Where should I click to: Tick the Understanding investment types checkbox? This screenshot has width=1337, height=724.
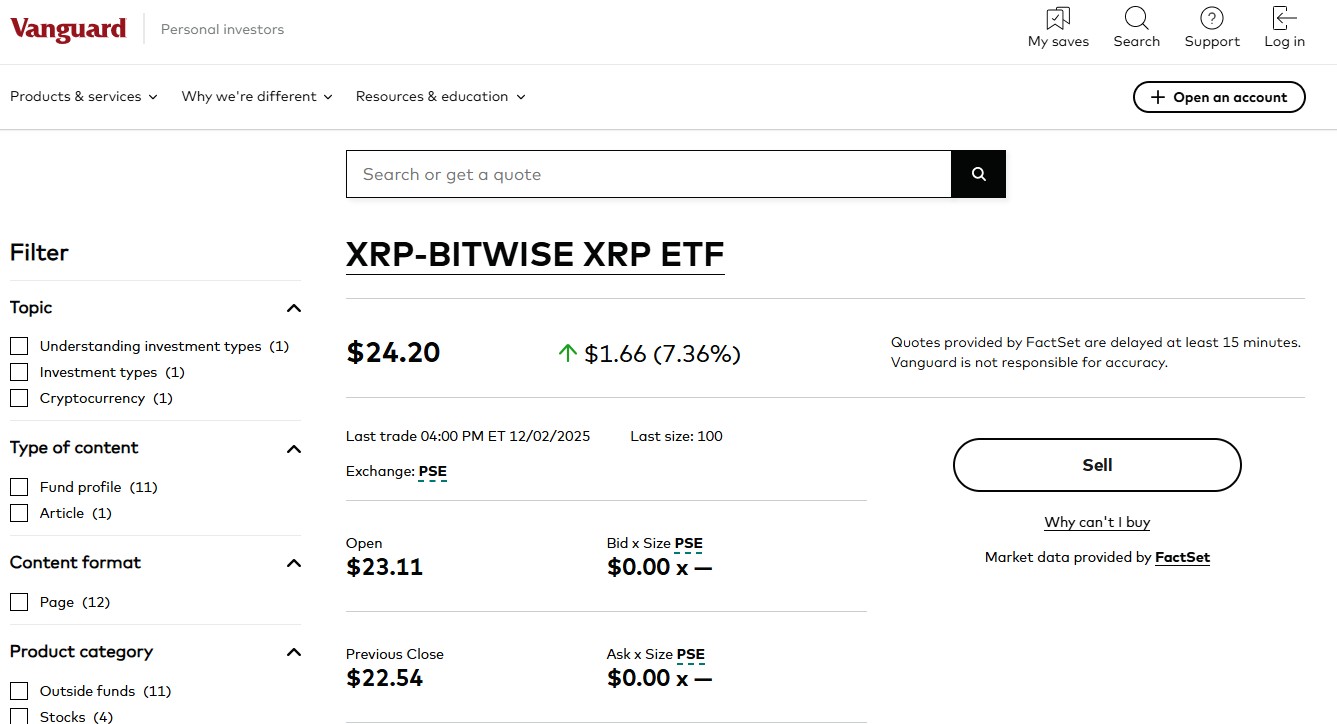coord(19,346)
